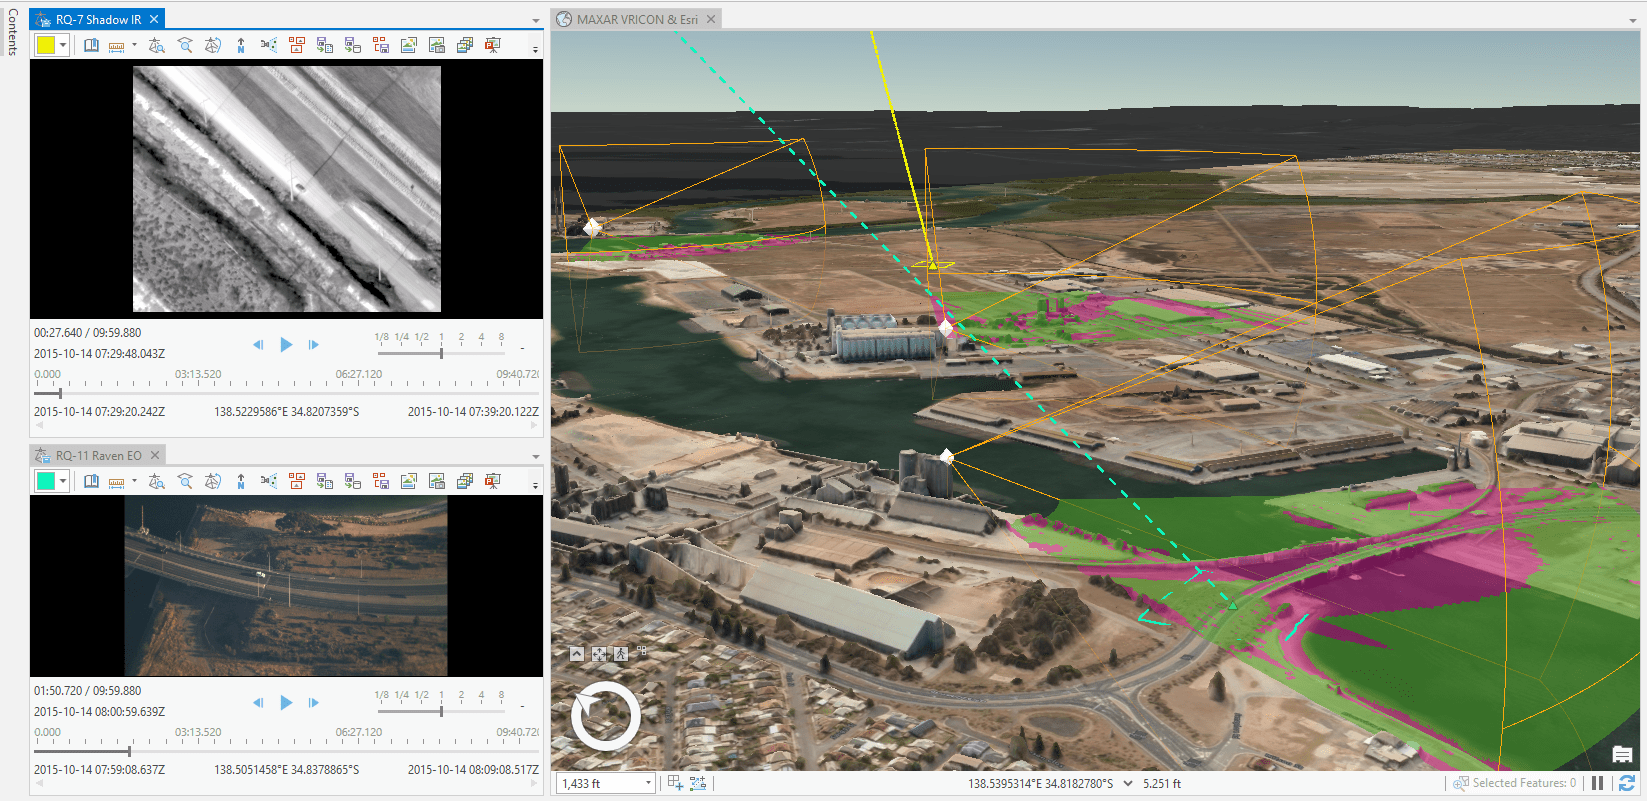The width and height of the screenshot is (1647, 801).
Task: Click the cyan color swatch for RQ-11
Action: click(x=46, y=481)
